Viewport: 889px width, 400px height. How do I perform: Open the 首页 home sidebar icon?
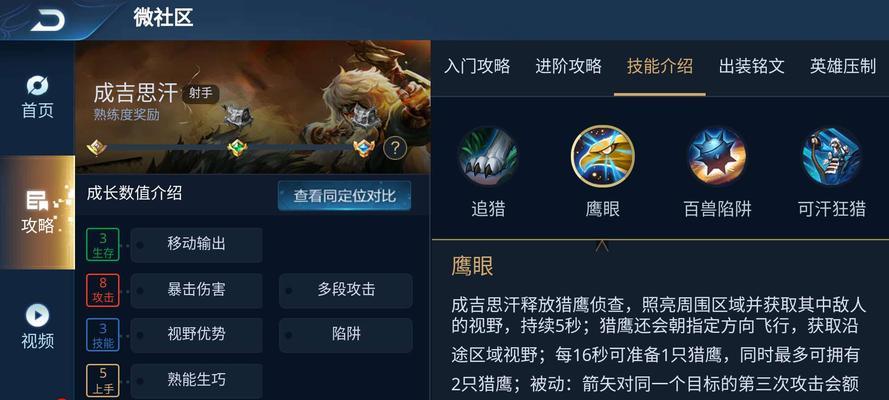click(x=37, y=97)
